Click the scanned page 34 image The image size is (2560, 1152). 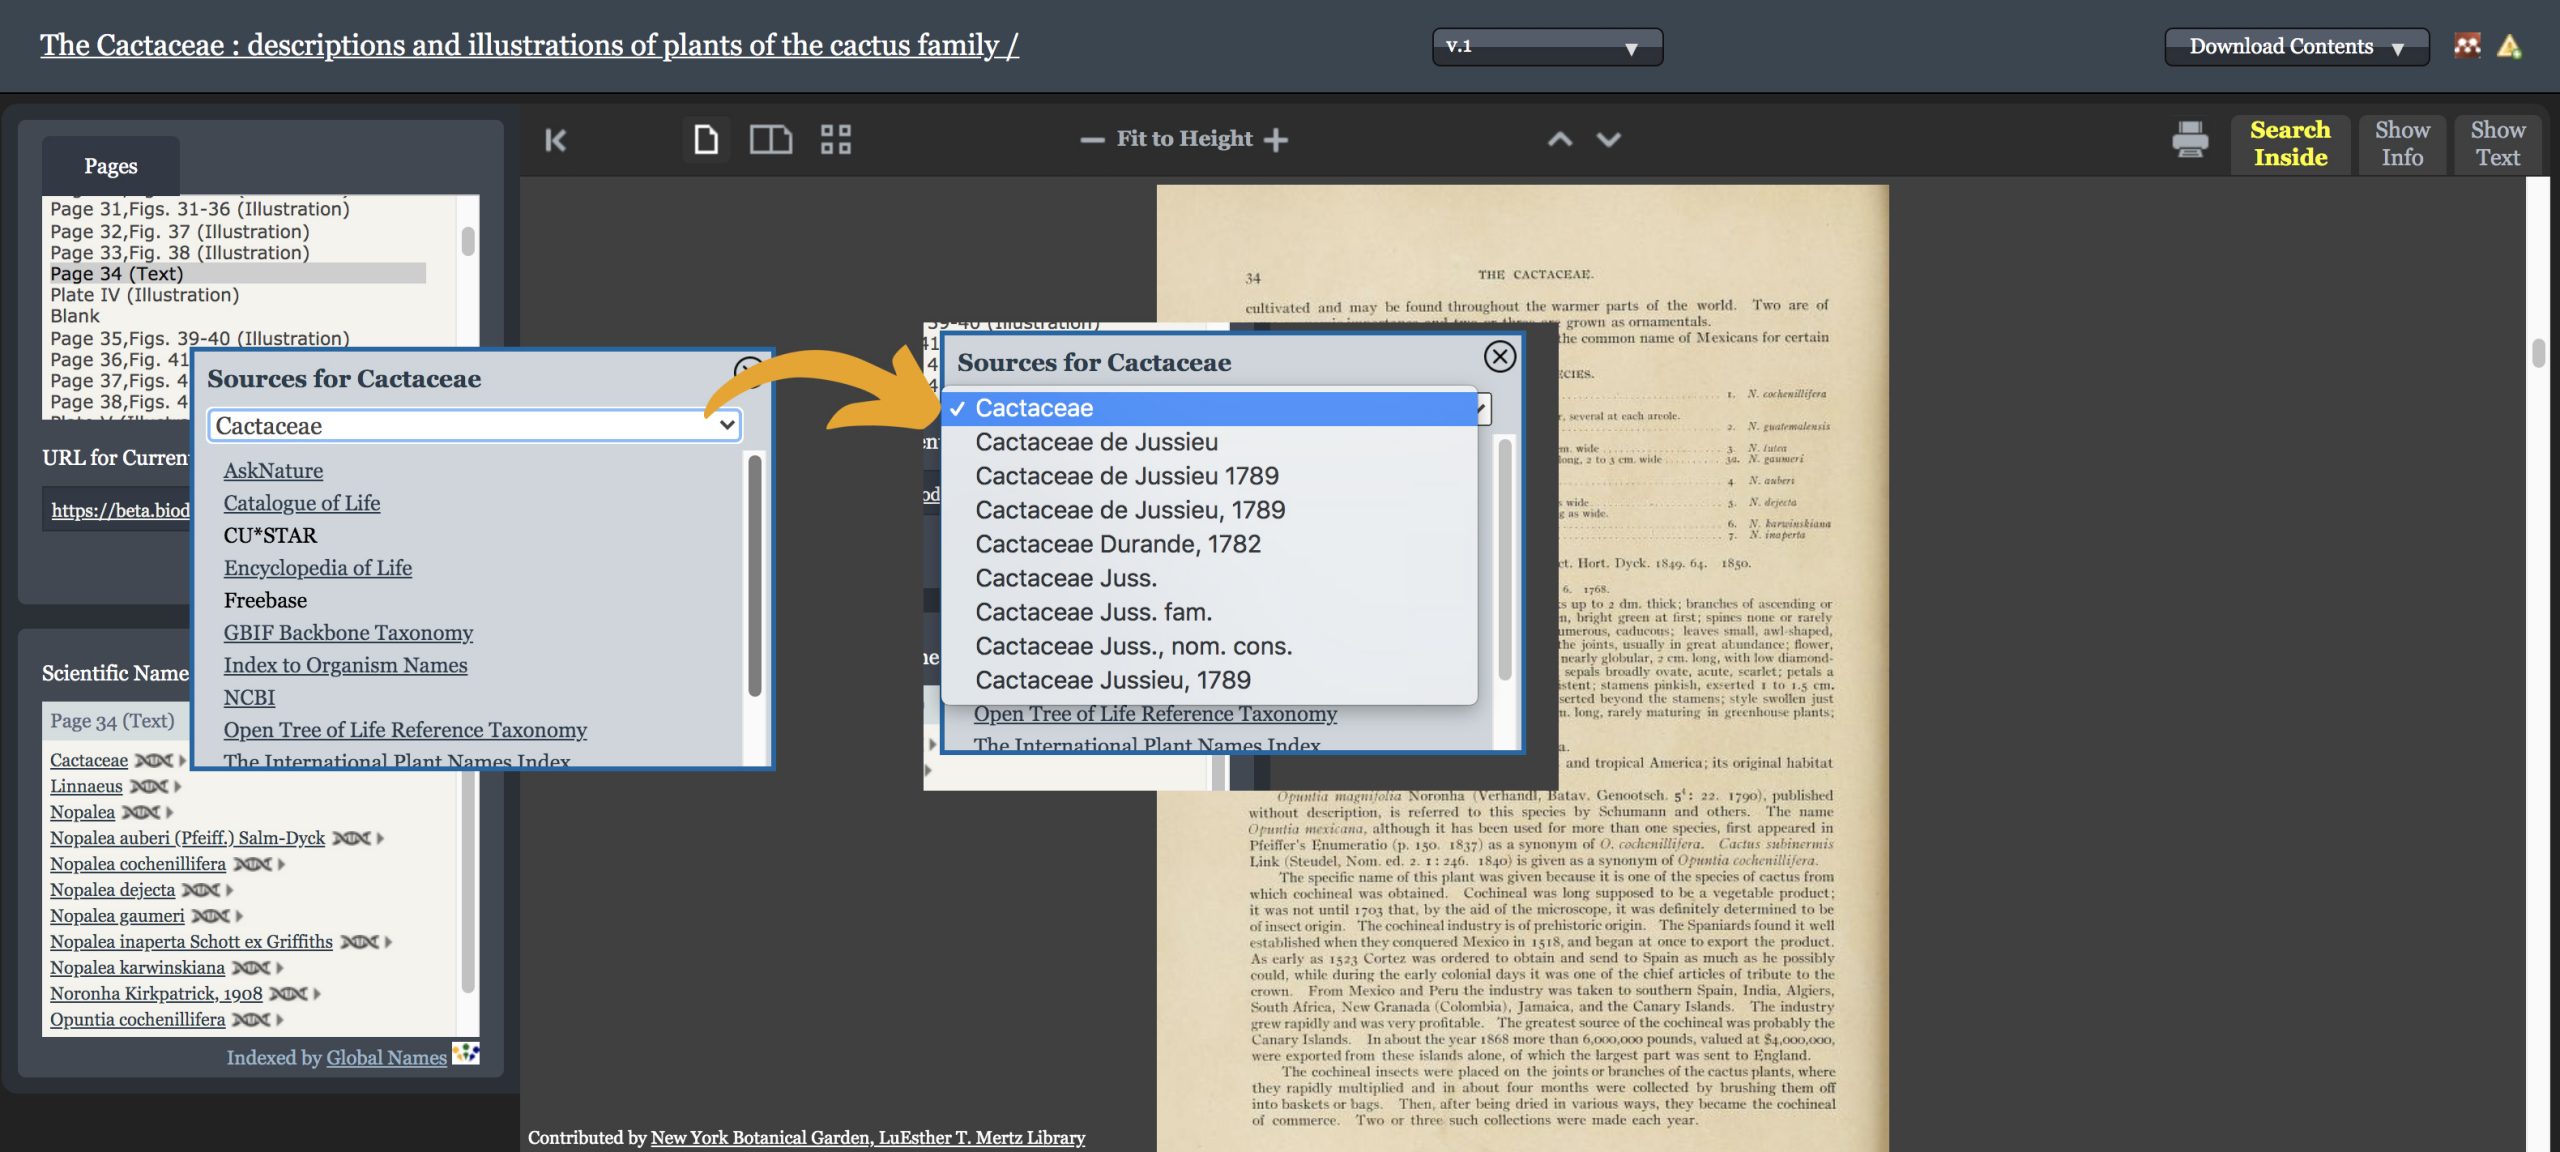pyautogui.click(x=1522, y=668)
